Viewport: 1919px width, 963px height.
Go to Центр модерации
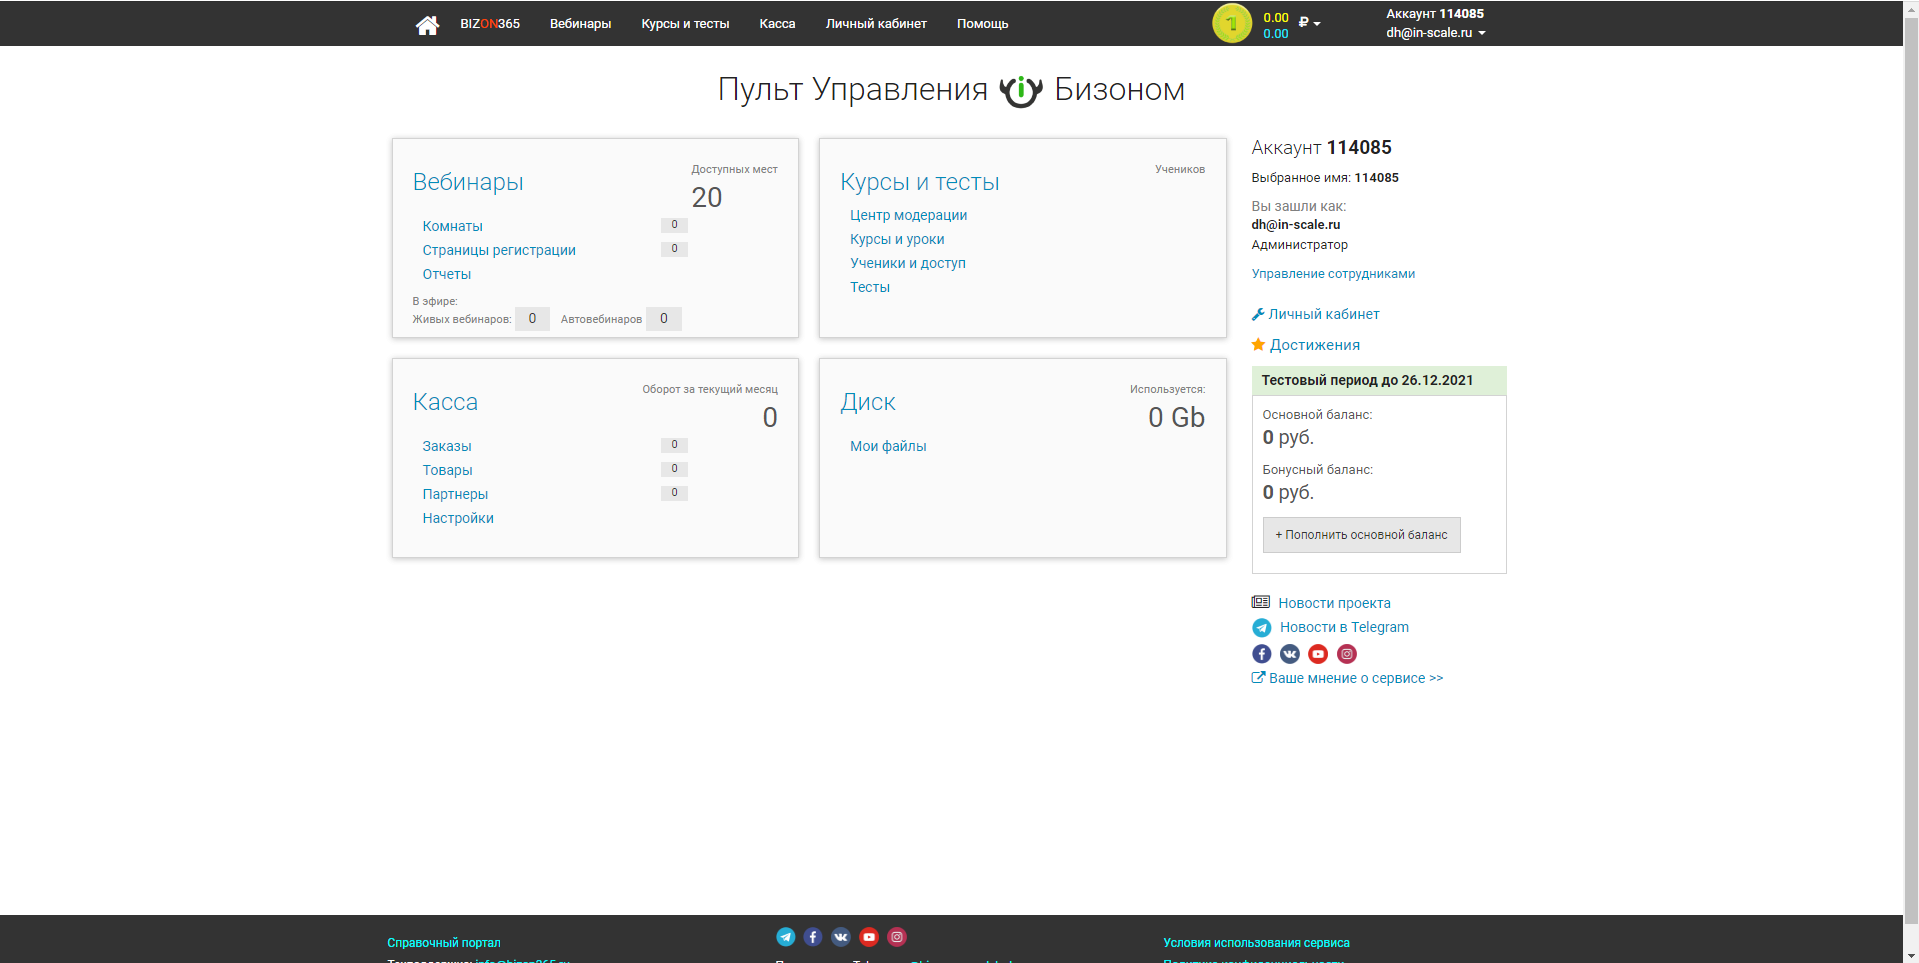[908, 215]
